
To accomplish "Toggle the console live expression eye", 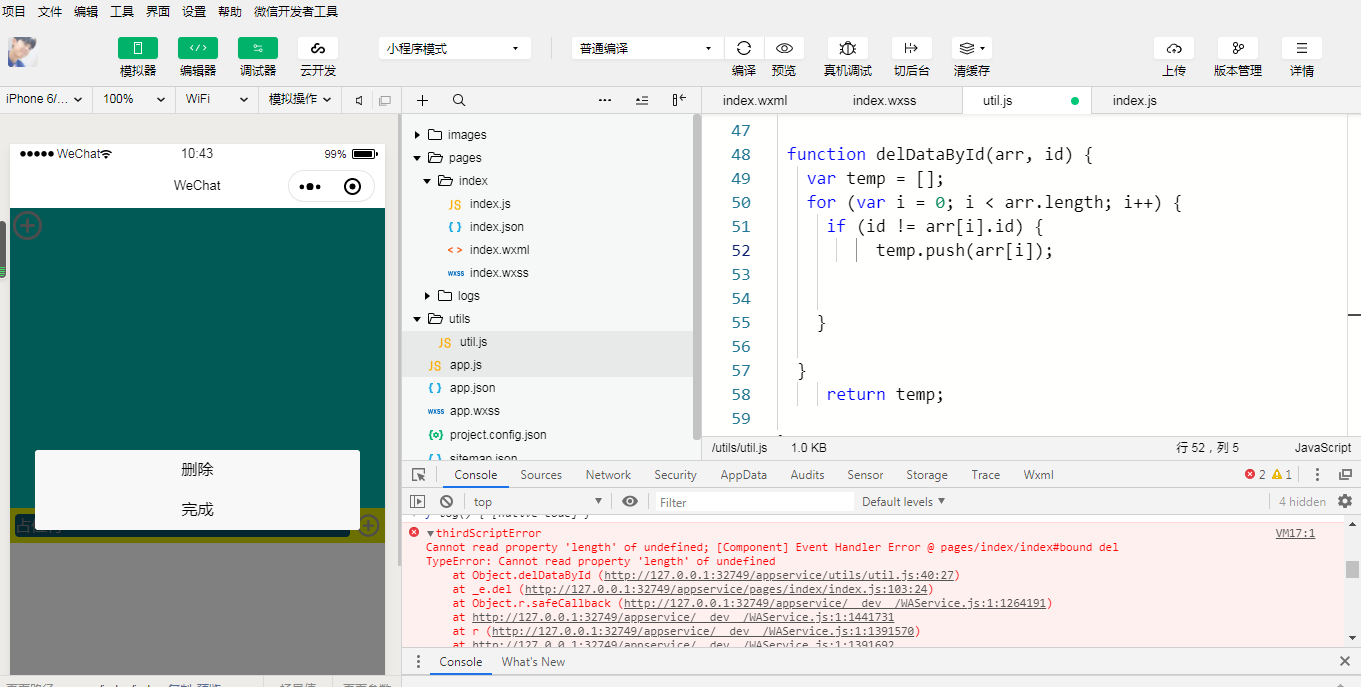I will point(629,501).
